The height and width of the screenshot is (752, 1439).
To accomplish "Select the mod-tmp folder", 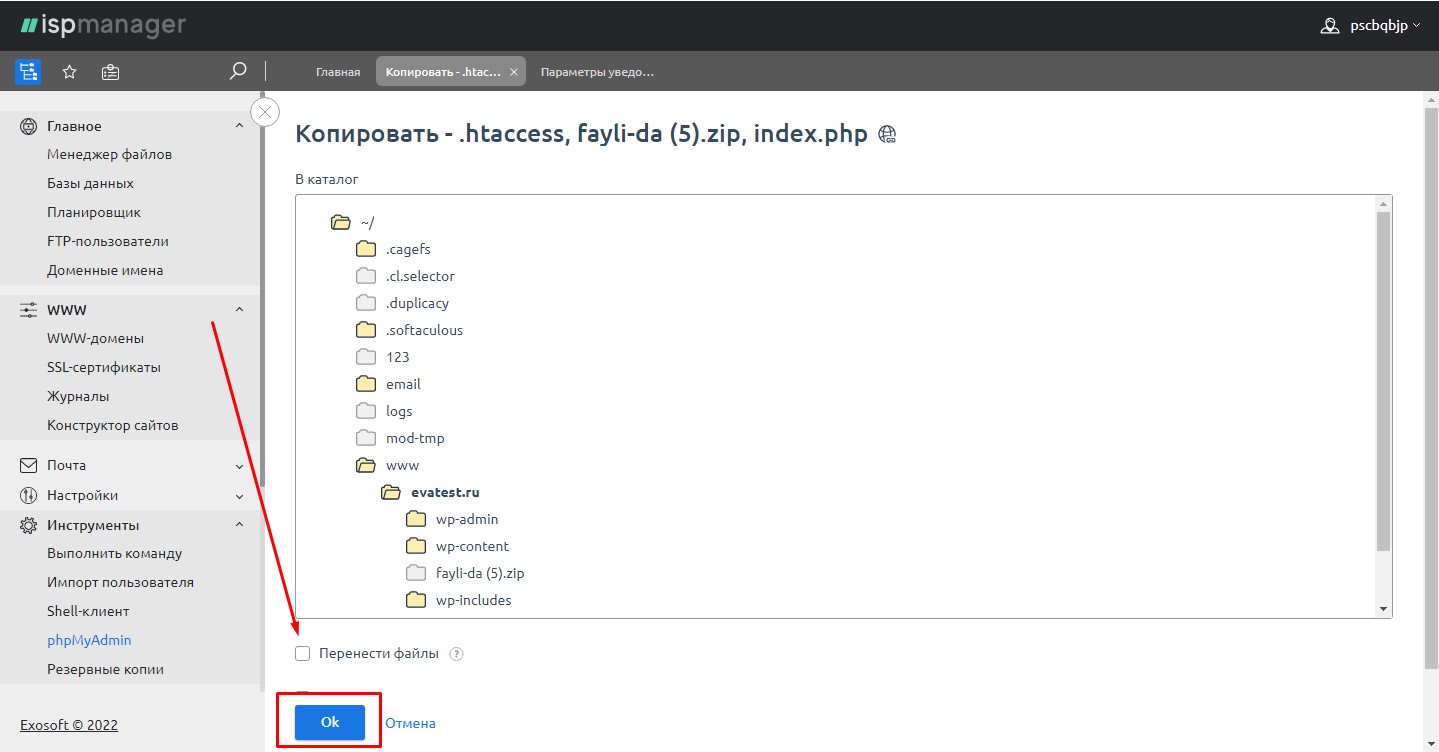I will point(400,438).
